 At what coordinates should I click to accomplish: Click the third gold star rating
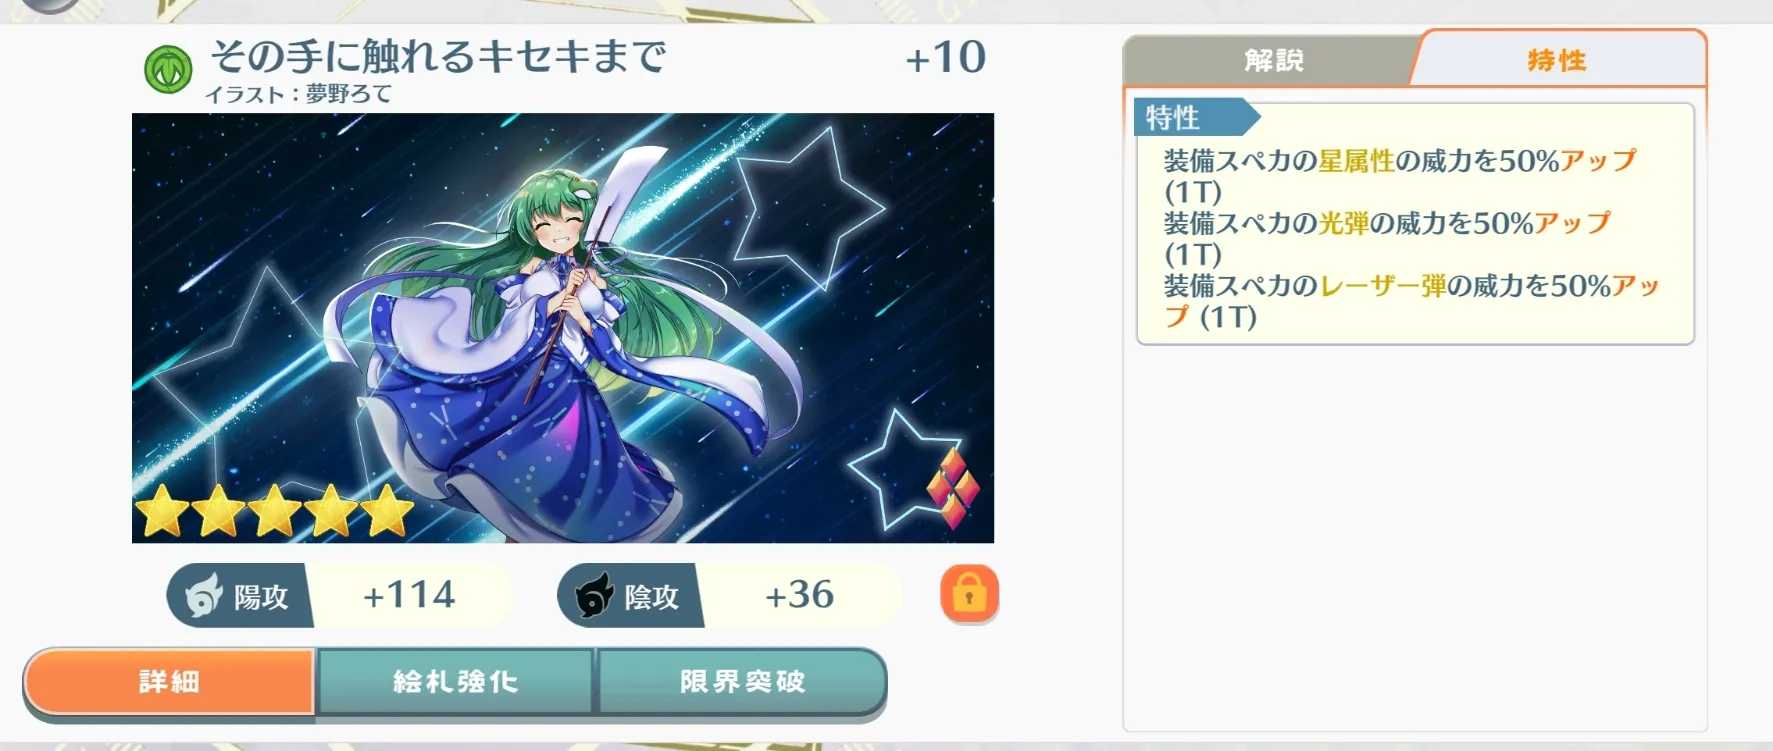275,512
